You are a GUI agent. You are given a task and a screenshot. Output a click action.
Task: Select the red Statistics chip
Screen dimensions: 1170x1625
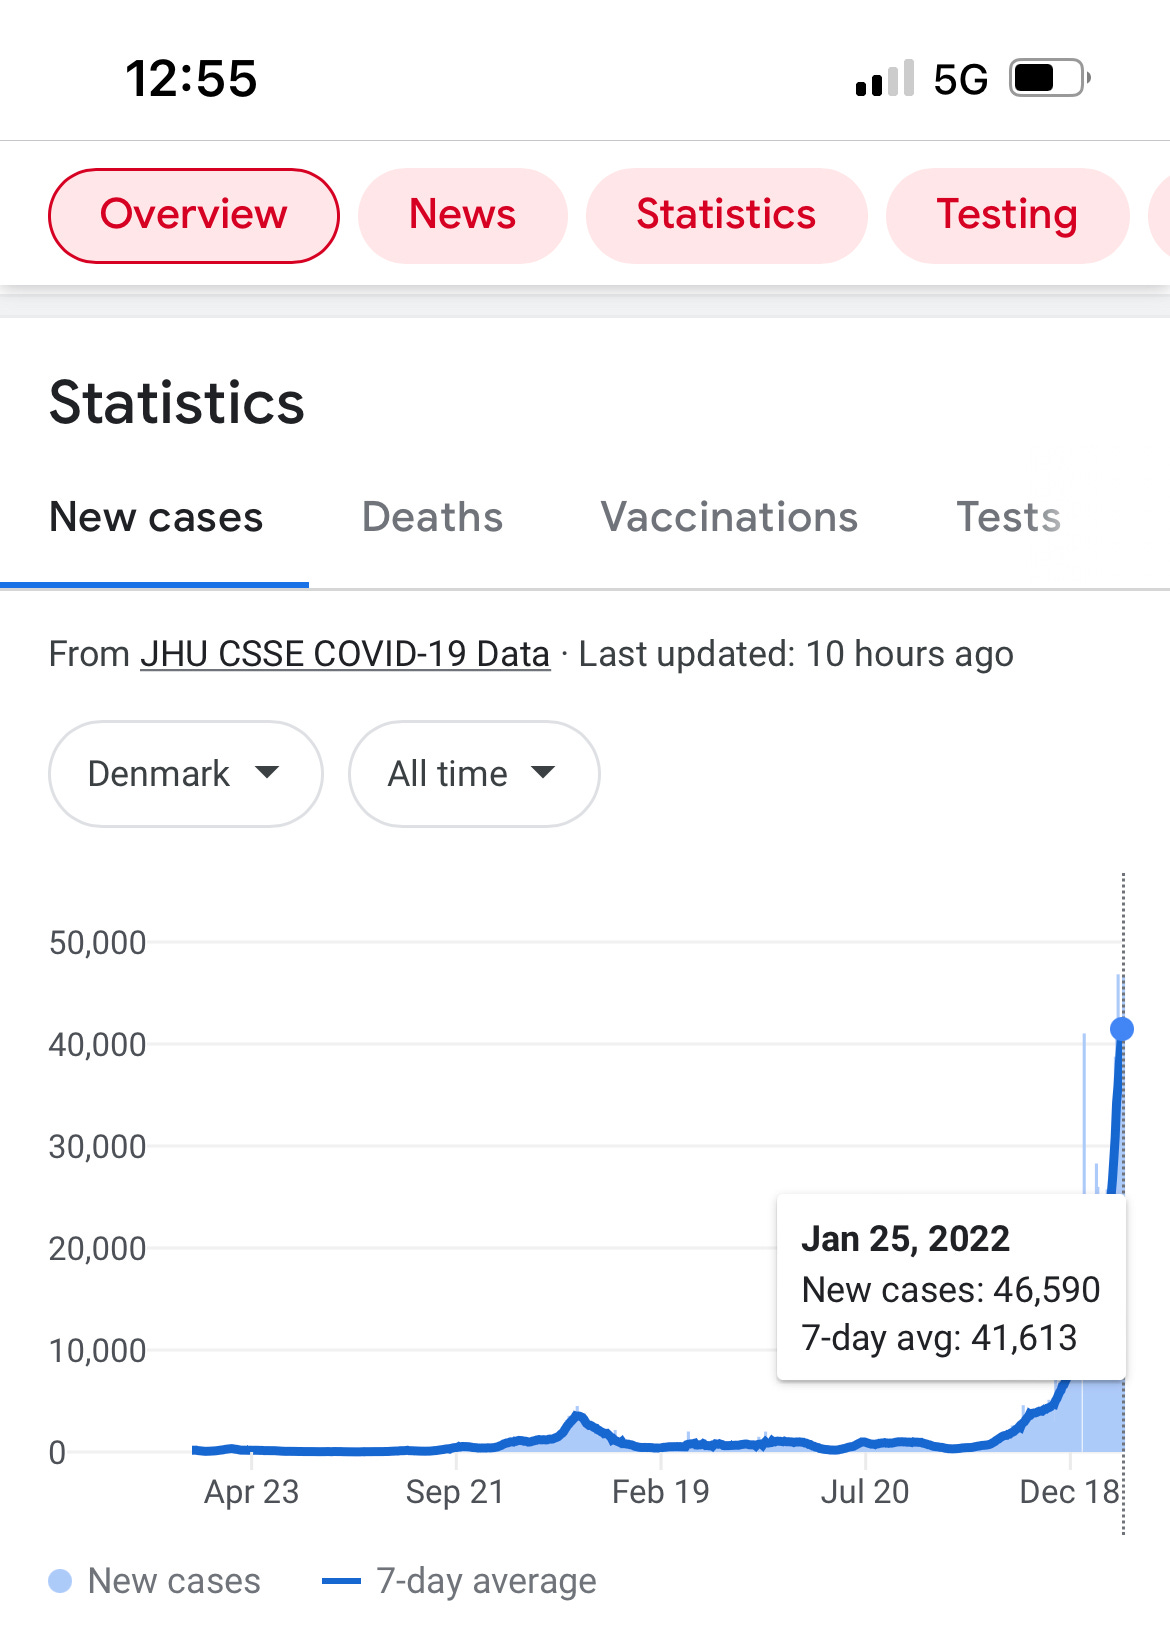[726, 215]
